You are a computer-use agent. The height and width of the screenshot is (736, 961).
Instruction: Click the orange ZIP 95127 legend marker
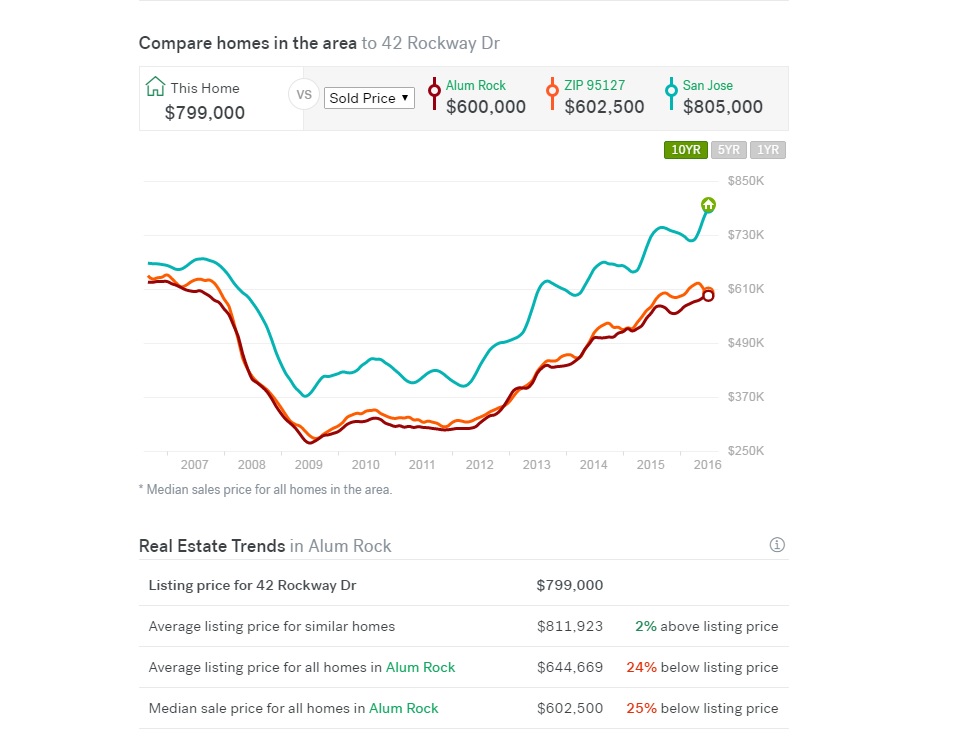pyautogui.click(x=552, y=94)
